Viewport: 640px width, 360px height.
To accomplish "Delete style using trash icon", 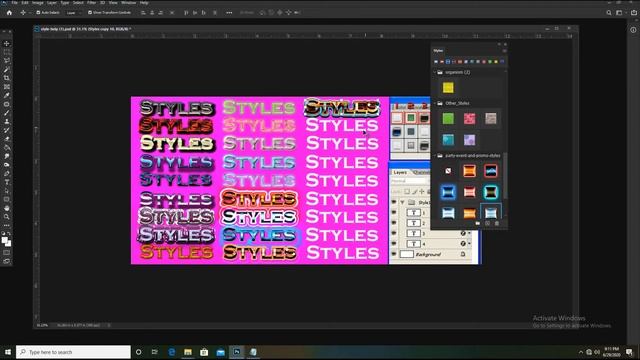I will [497, 223].
